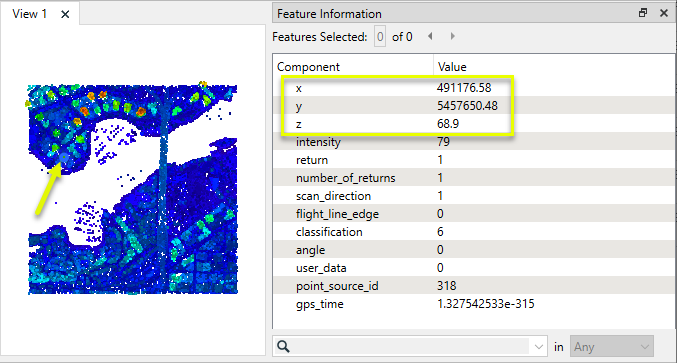Go to previous selected feature arrow
This screenshot has width=677, height=363.
coord(430,36)
